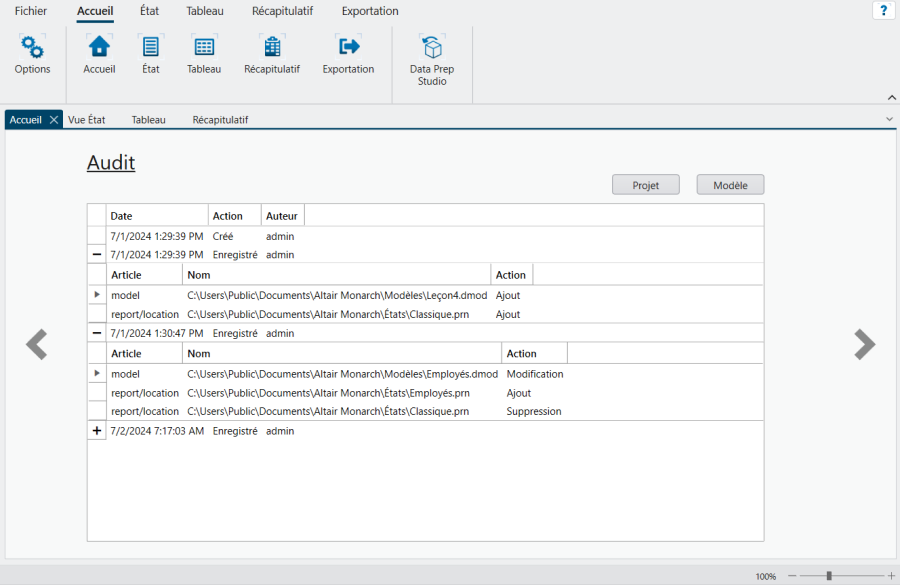
Task: Collapse the ribbon with the chevron
Action: pyautogui.click(x=891, y=97)
